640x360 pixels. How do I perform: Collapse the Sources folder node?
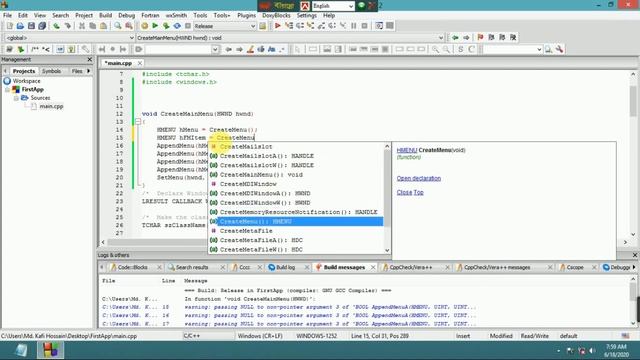point(16,98)
